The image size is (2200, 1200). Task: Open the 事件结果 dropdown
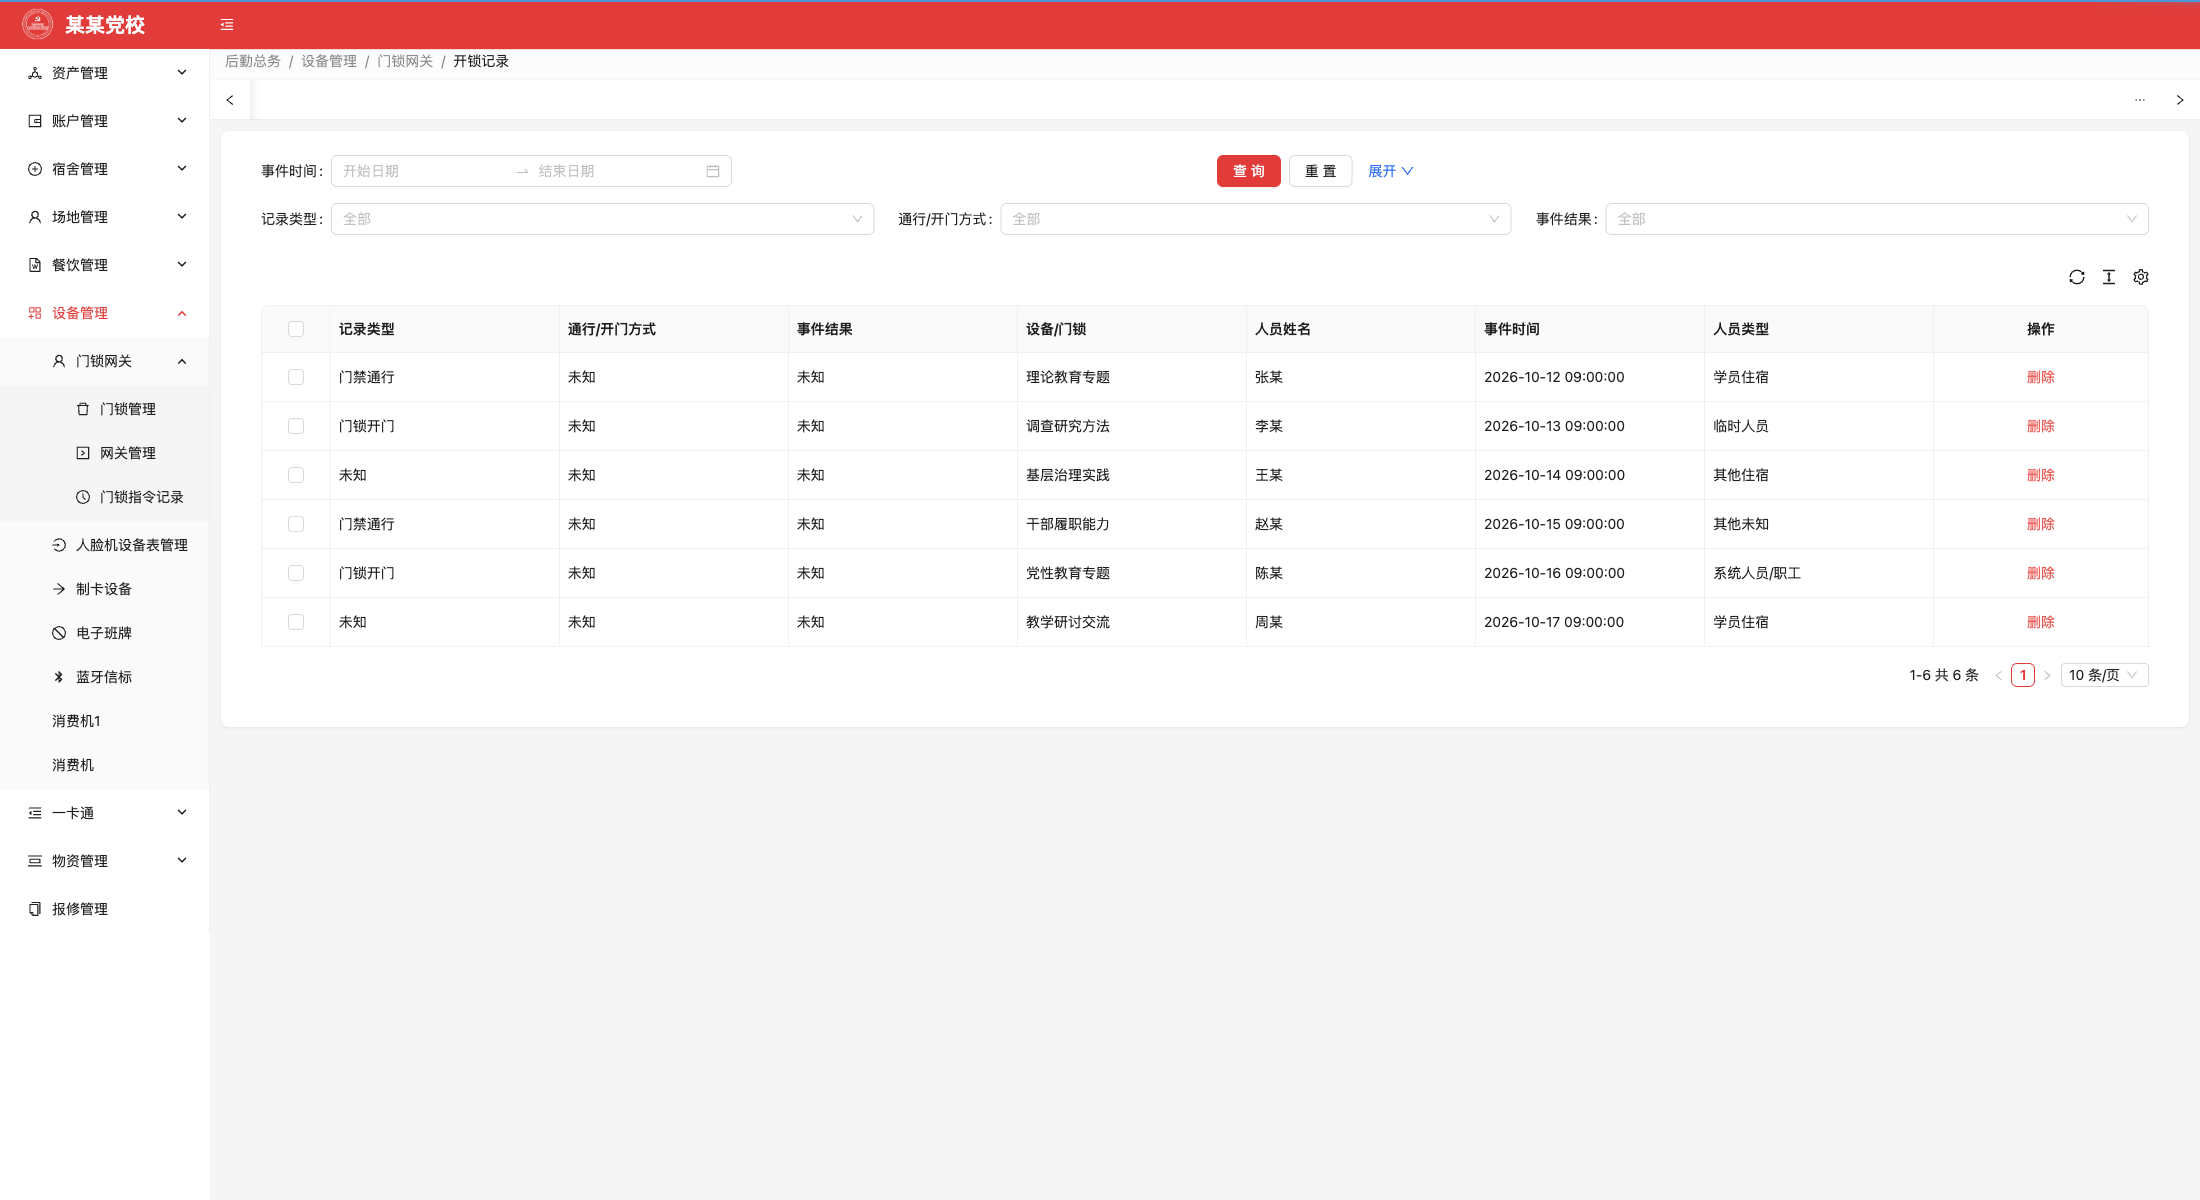pyautogui.click(x=1877, y=219)
